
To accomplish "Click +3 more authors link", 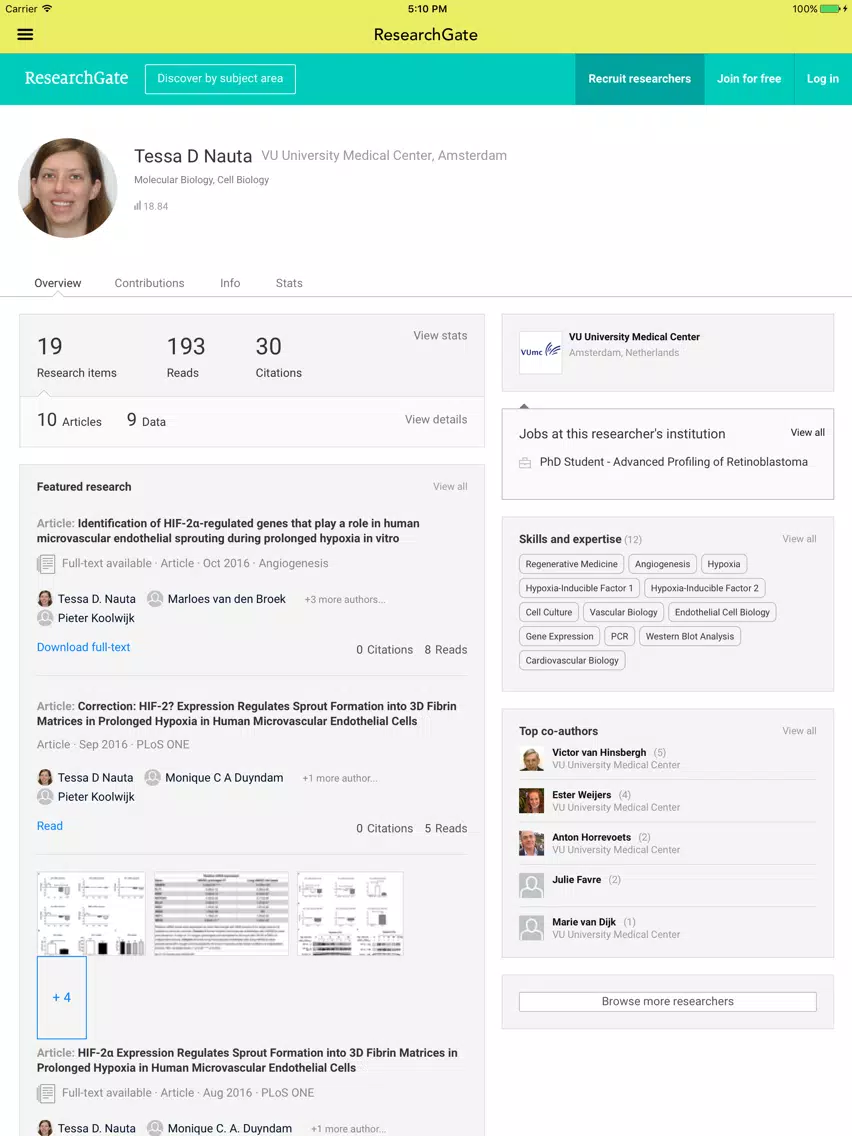I will [345, 600].
